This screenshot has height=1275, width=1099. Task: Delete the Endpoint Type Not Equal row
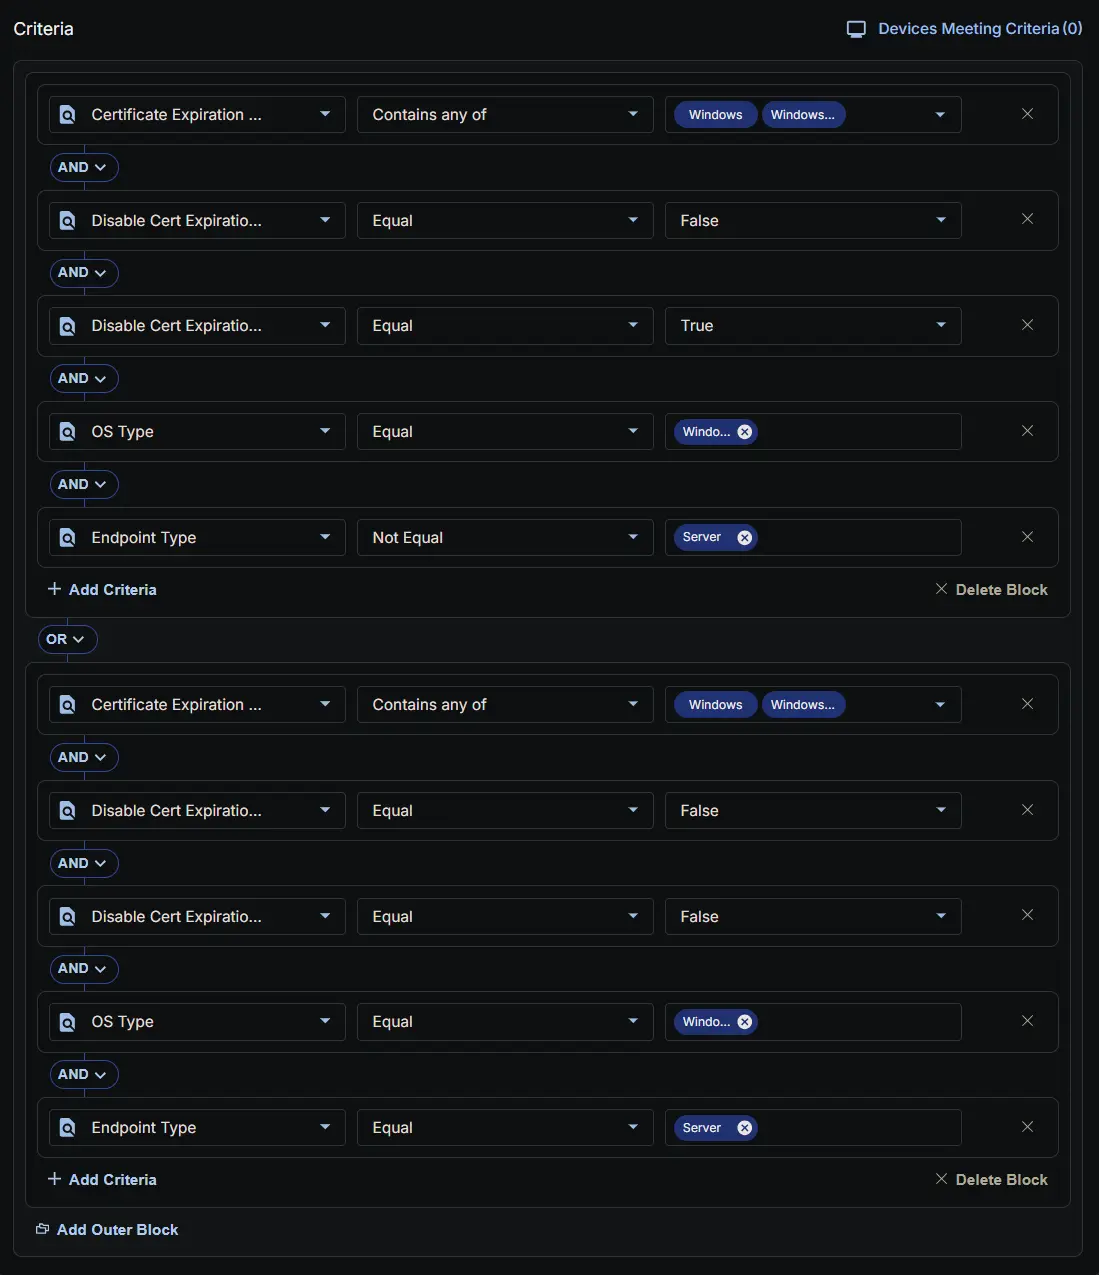point(1027,537)
